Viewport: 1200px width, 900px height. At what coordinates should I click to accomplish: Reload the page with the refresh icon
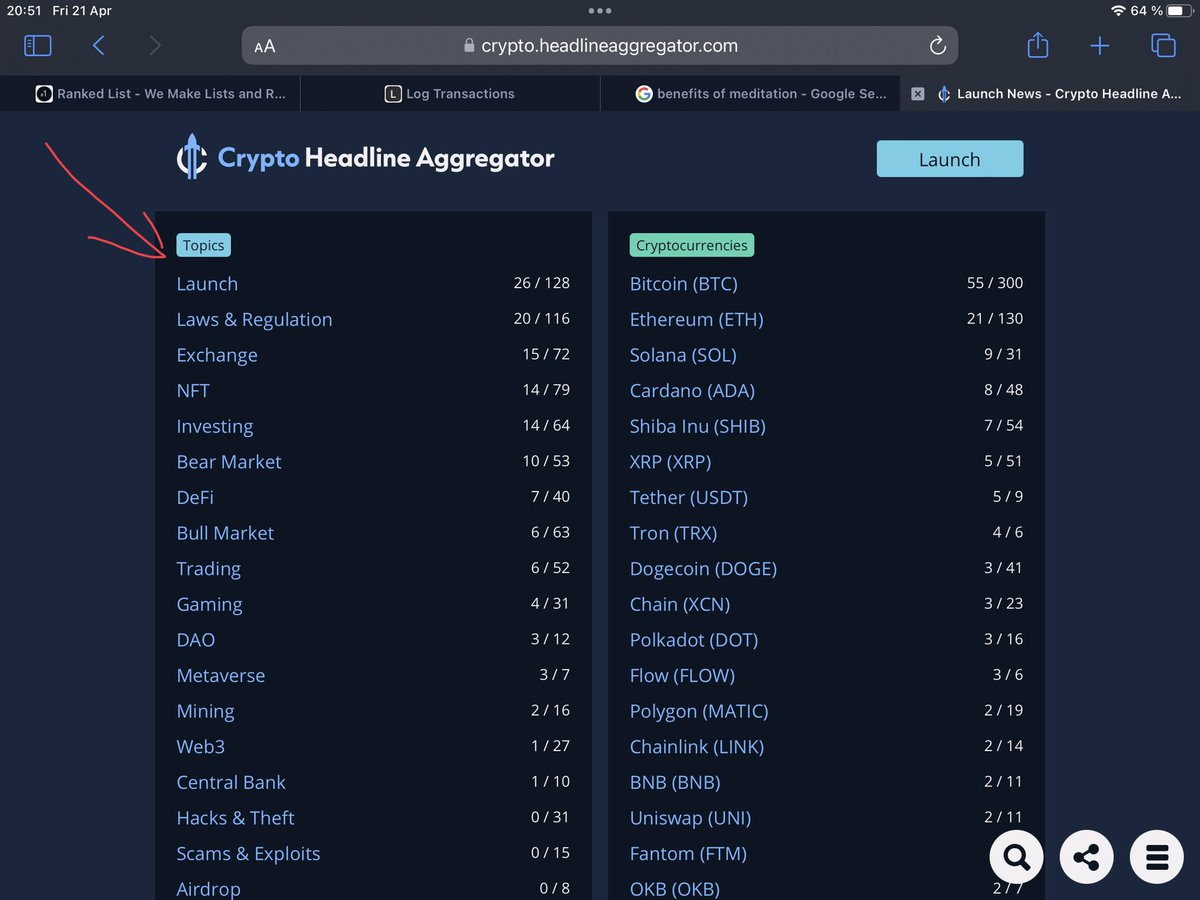click(937, 46)
